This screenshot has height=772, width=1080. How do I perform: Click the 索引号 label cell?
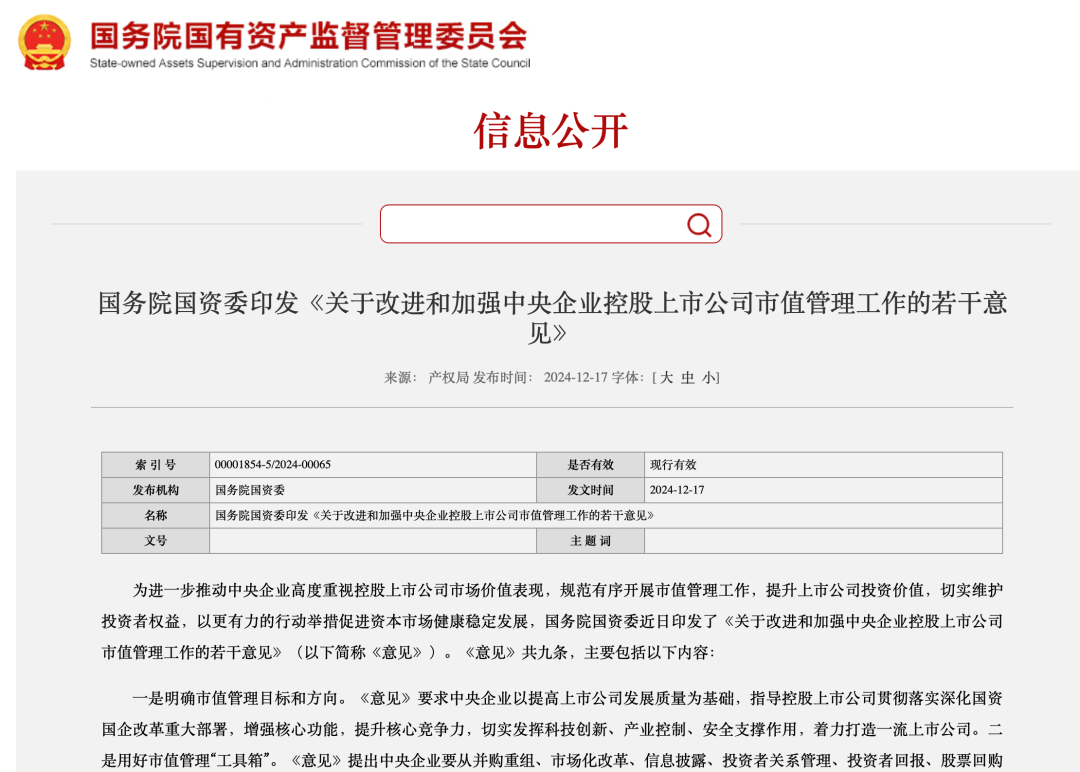[155, 465]
